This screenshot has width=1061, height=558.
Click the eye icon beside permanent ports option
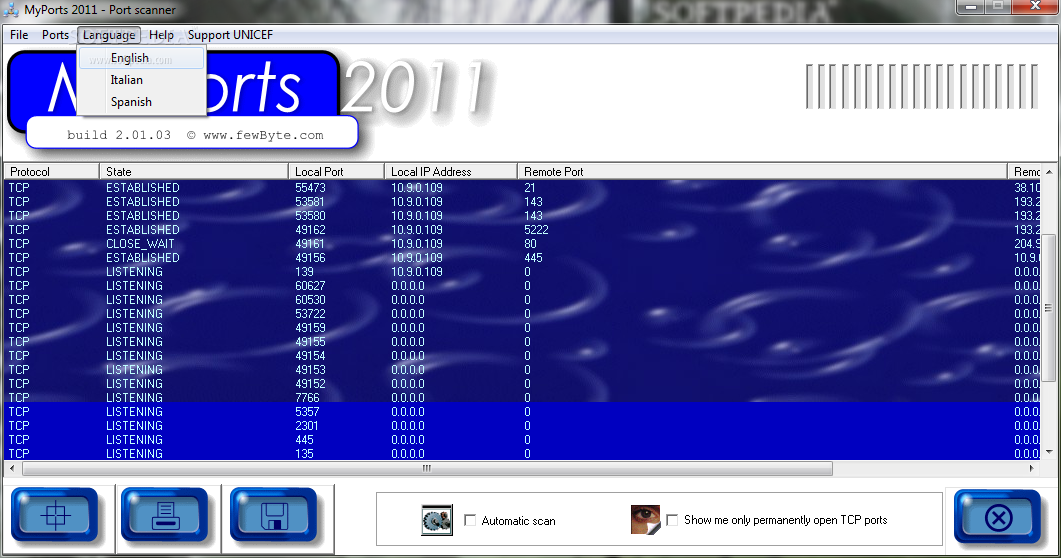646,519
